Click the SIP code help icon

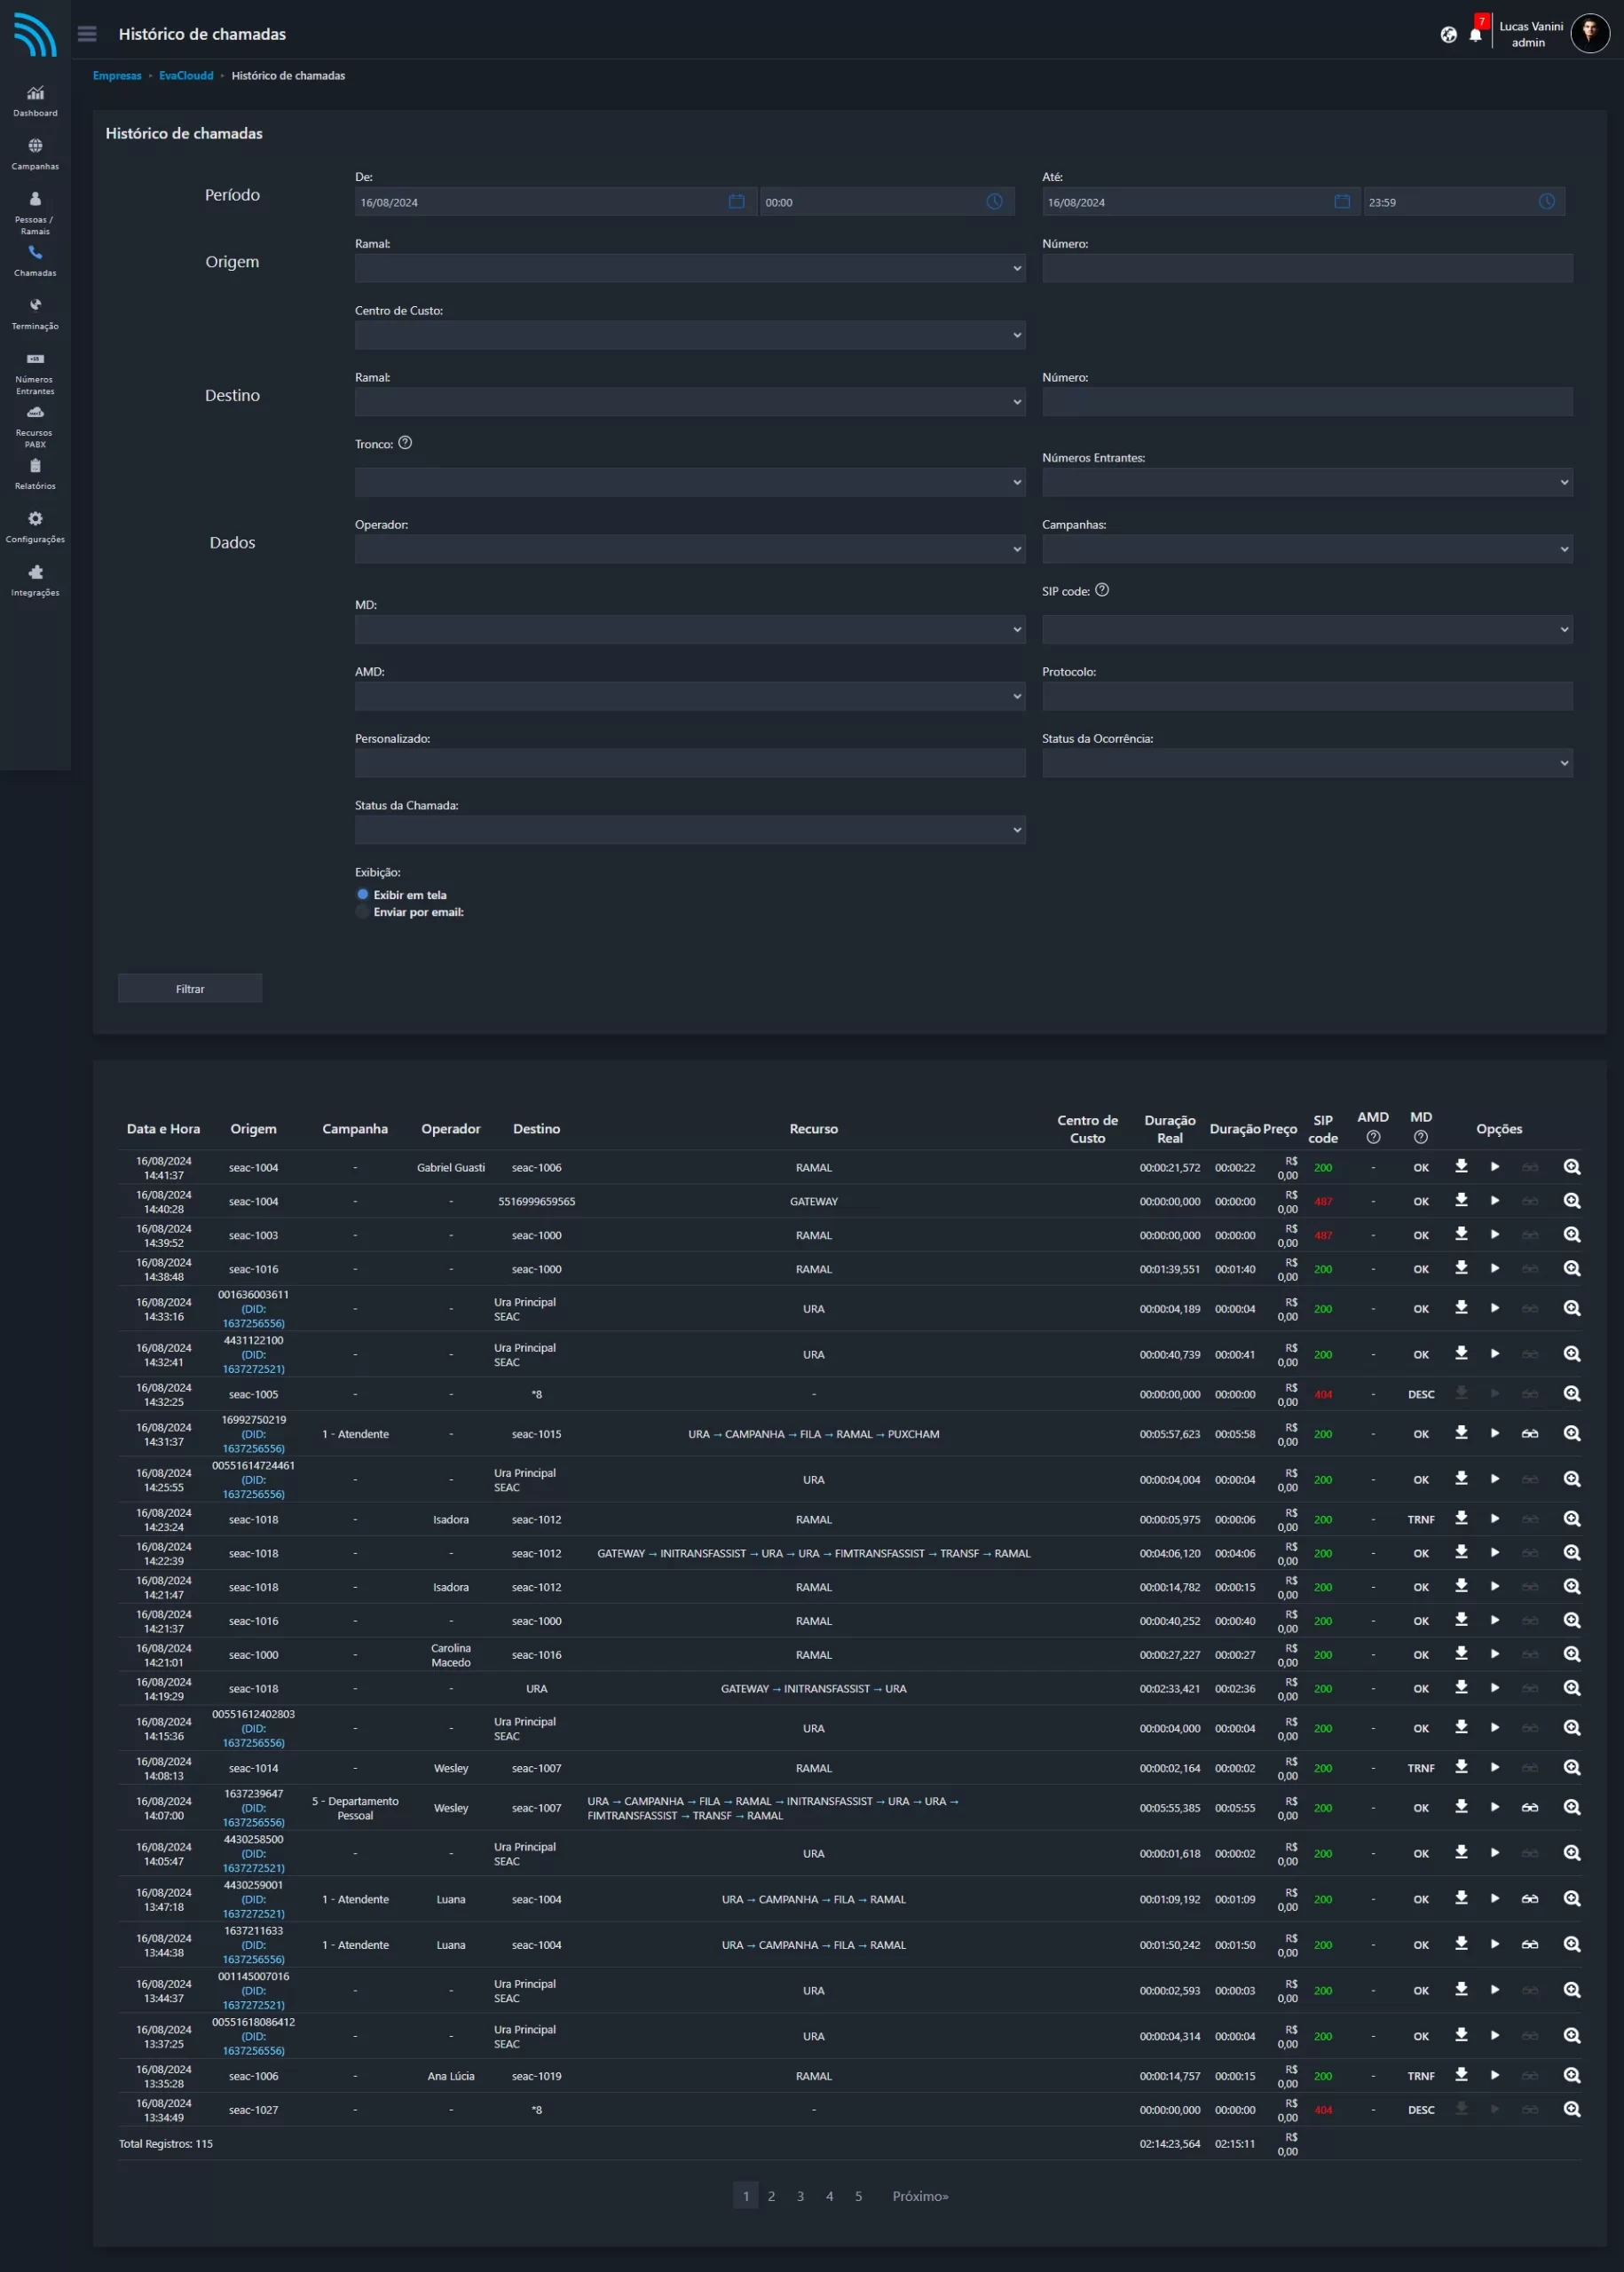coord(1101,590)
